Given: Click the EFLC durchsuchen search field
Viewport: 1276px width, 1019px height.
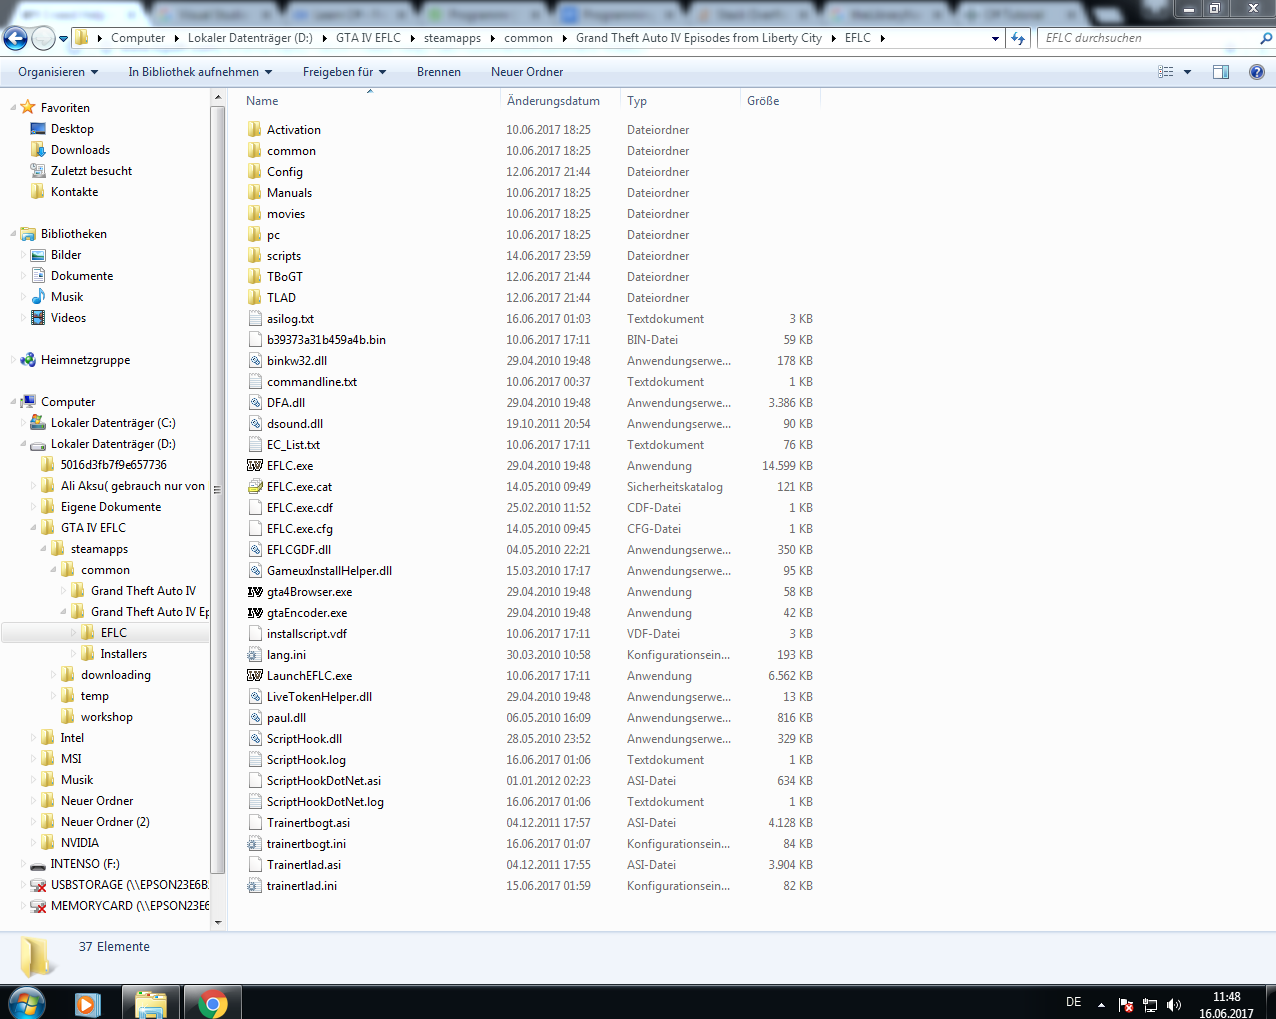Looking at the screenshot, I should [1150, 38].
